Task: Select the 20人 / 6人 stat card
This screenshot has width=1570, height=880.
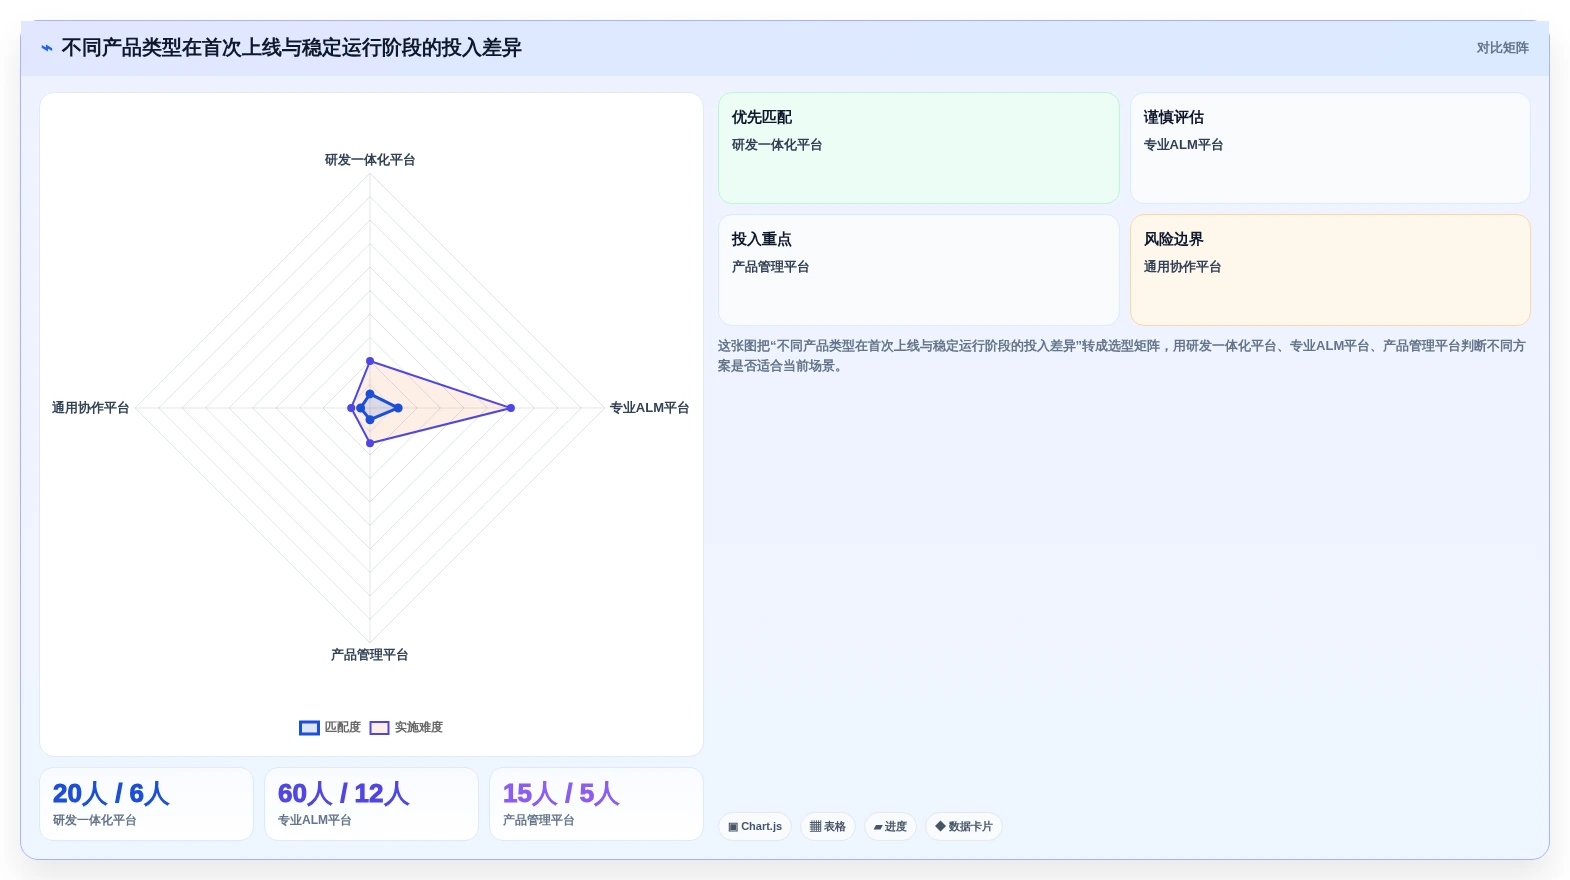Action: pyautogui.click(x=146, y=804)
